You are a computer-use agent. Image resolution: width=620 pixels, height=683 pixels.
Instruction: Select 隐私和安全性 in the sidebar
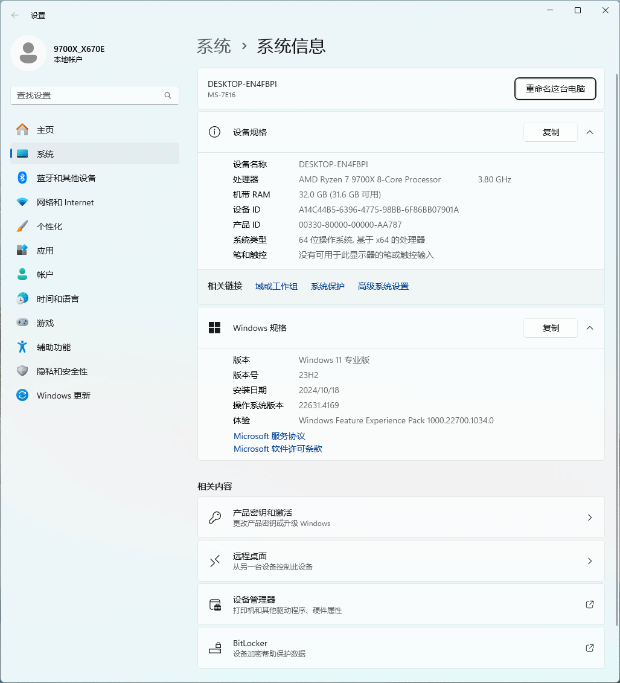coord(95,371)
